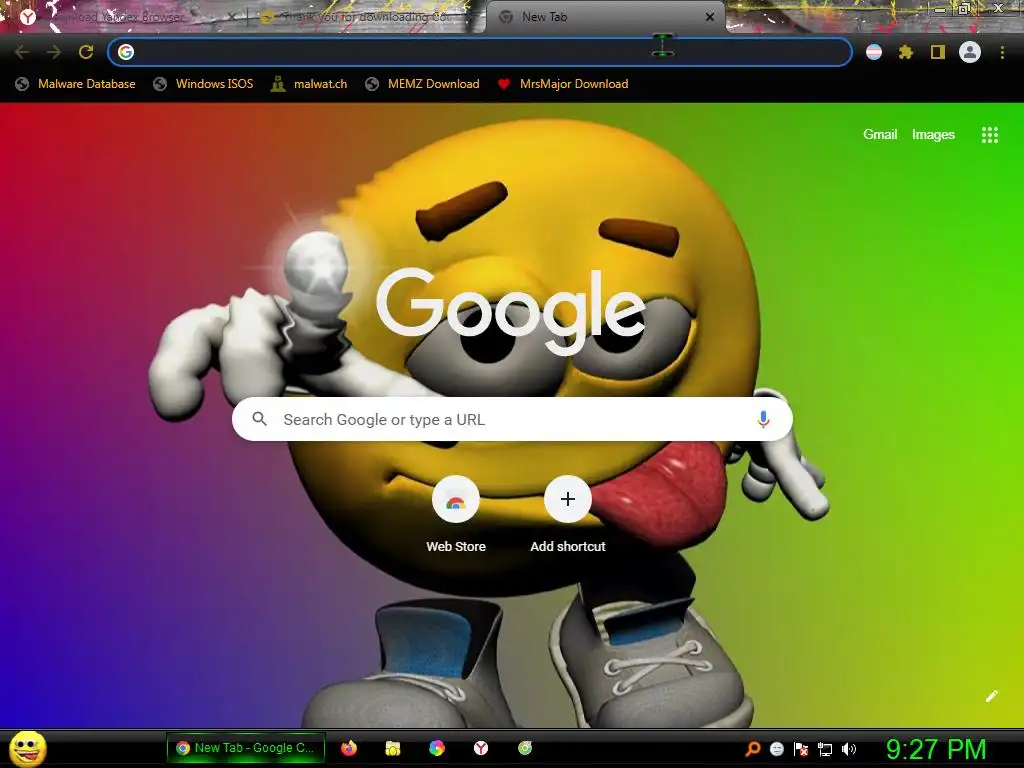Click the Google icon in address bar
The height and width of the screenshot is (768, 1024).
coord(126,52)
